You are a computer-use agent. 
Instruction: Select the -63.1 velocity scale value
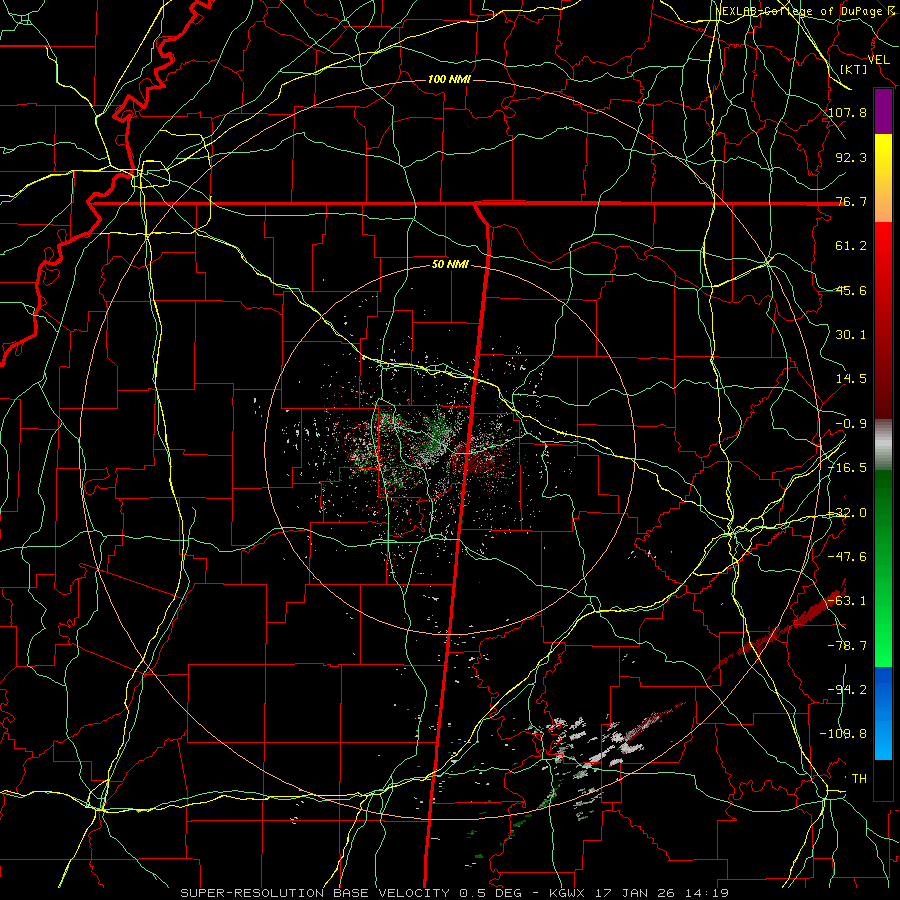point(848,601)
